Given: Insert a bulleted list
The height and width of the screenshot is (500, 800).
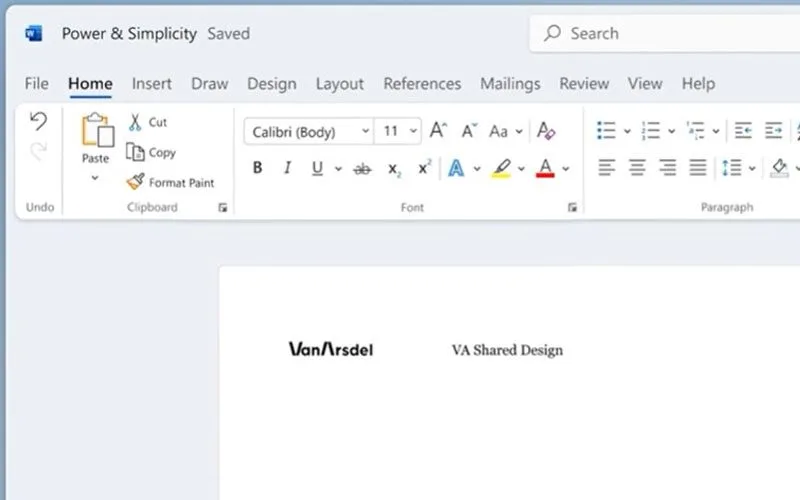Looking at the screenshot, I should tap(606, 131).
